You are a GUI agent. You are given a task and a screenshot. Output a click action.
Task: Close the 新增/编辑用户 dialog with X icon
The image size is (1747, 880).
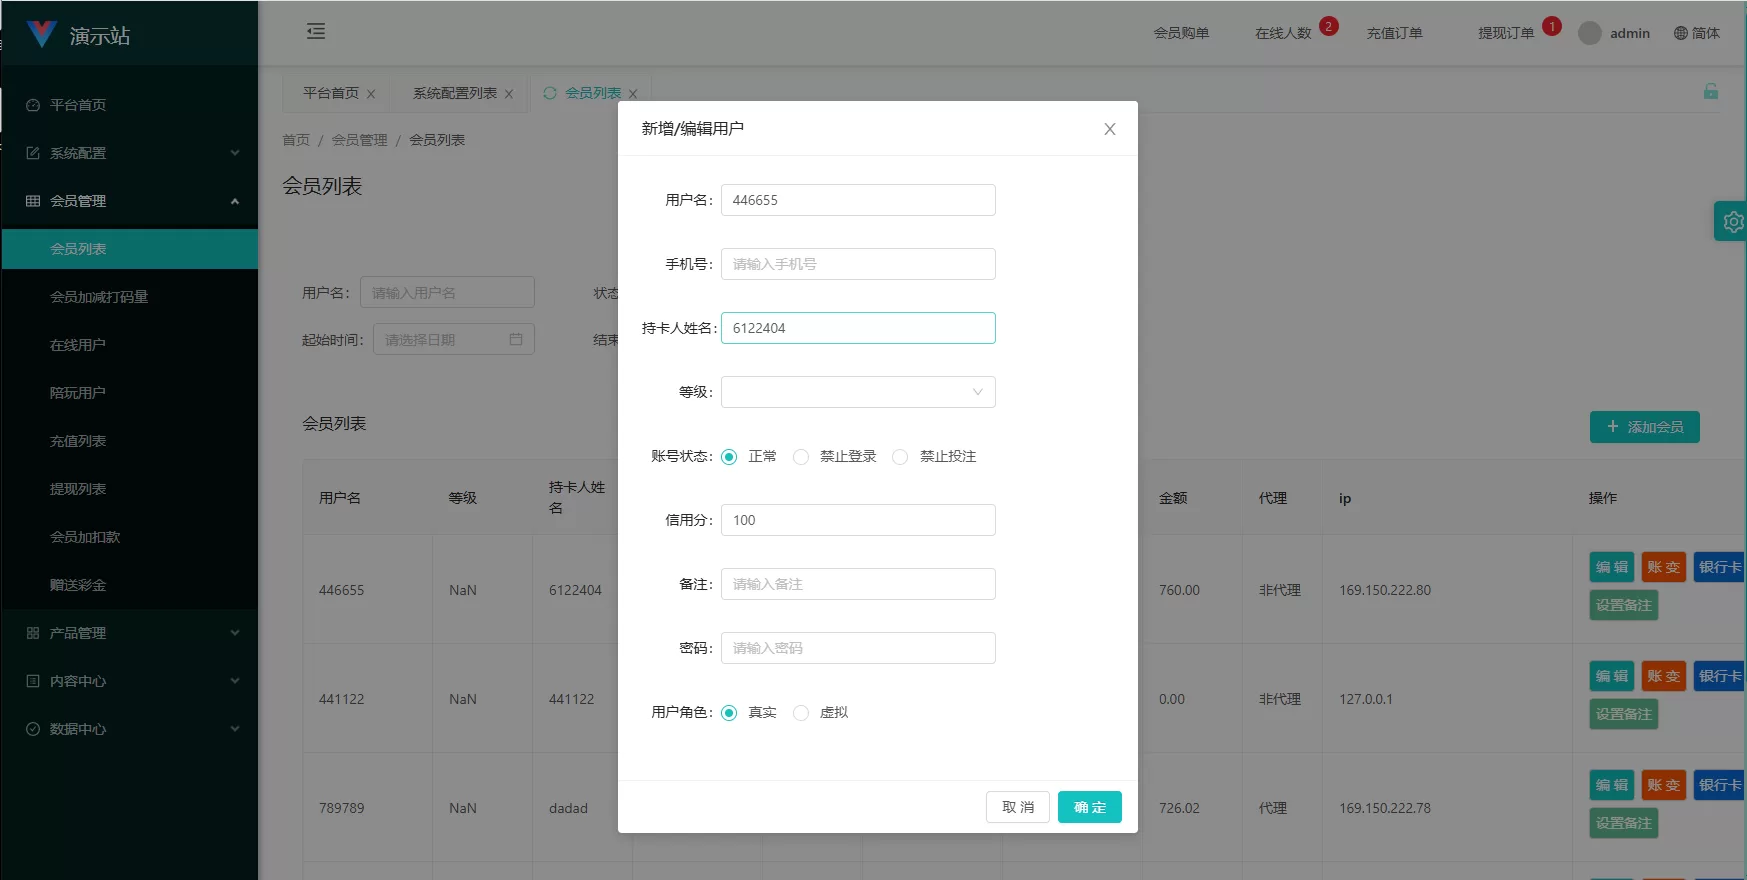pyautogui.click(x=1109, y=129)
